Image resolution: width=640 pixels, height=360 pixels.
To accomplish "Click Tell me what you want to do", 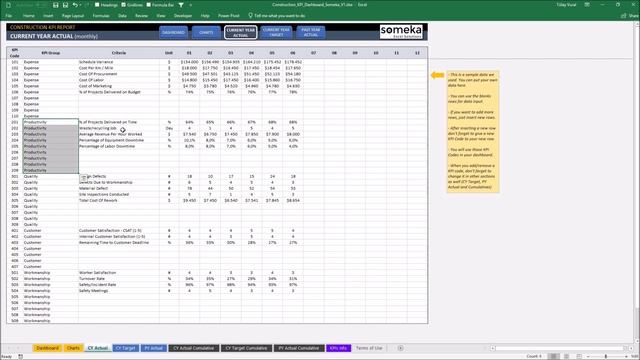I will [280, 16].
